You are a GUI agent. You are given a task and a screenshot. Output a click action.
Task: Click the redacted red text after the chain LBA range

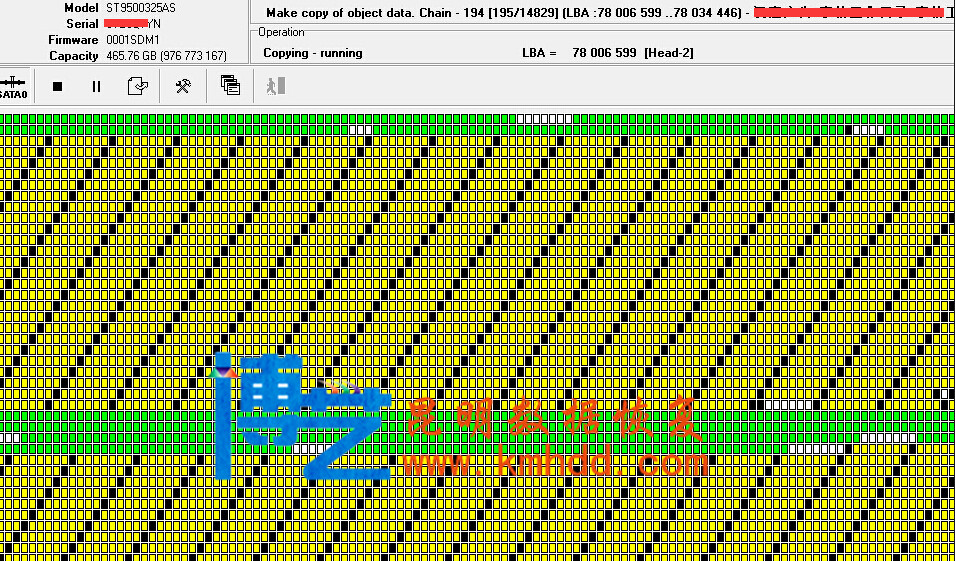pyautogui.click(x=848, y=13)
